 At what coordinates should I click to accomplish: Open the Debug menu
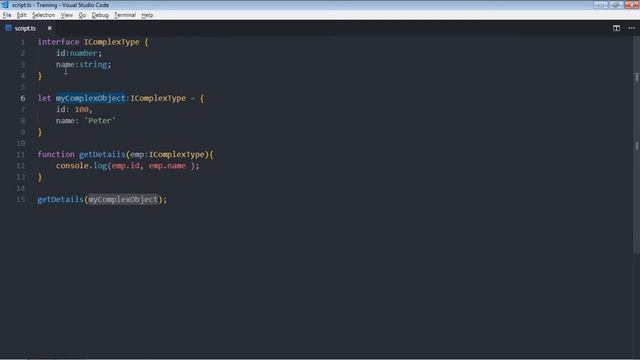pyautogui.click(x=100, y=15)
